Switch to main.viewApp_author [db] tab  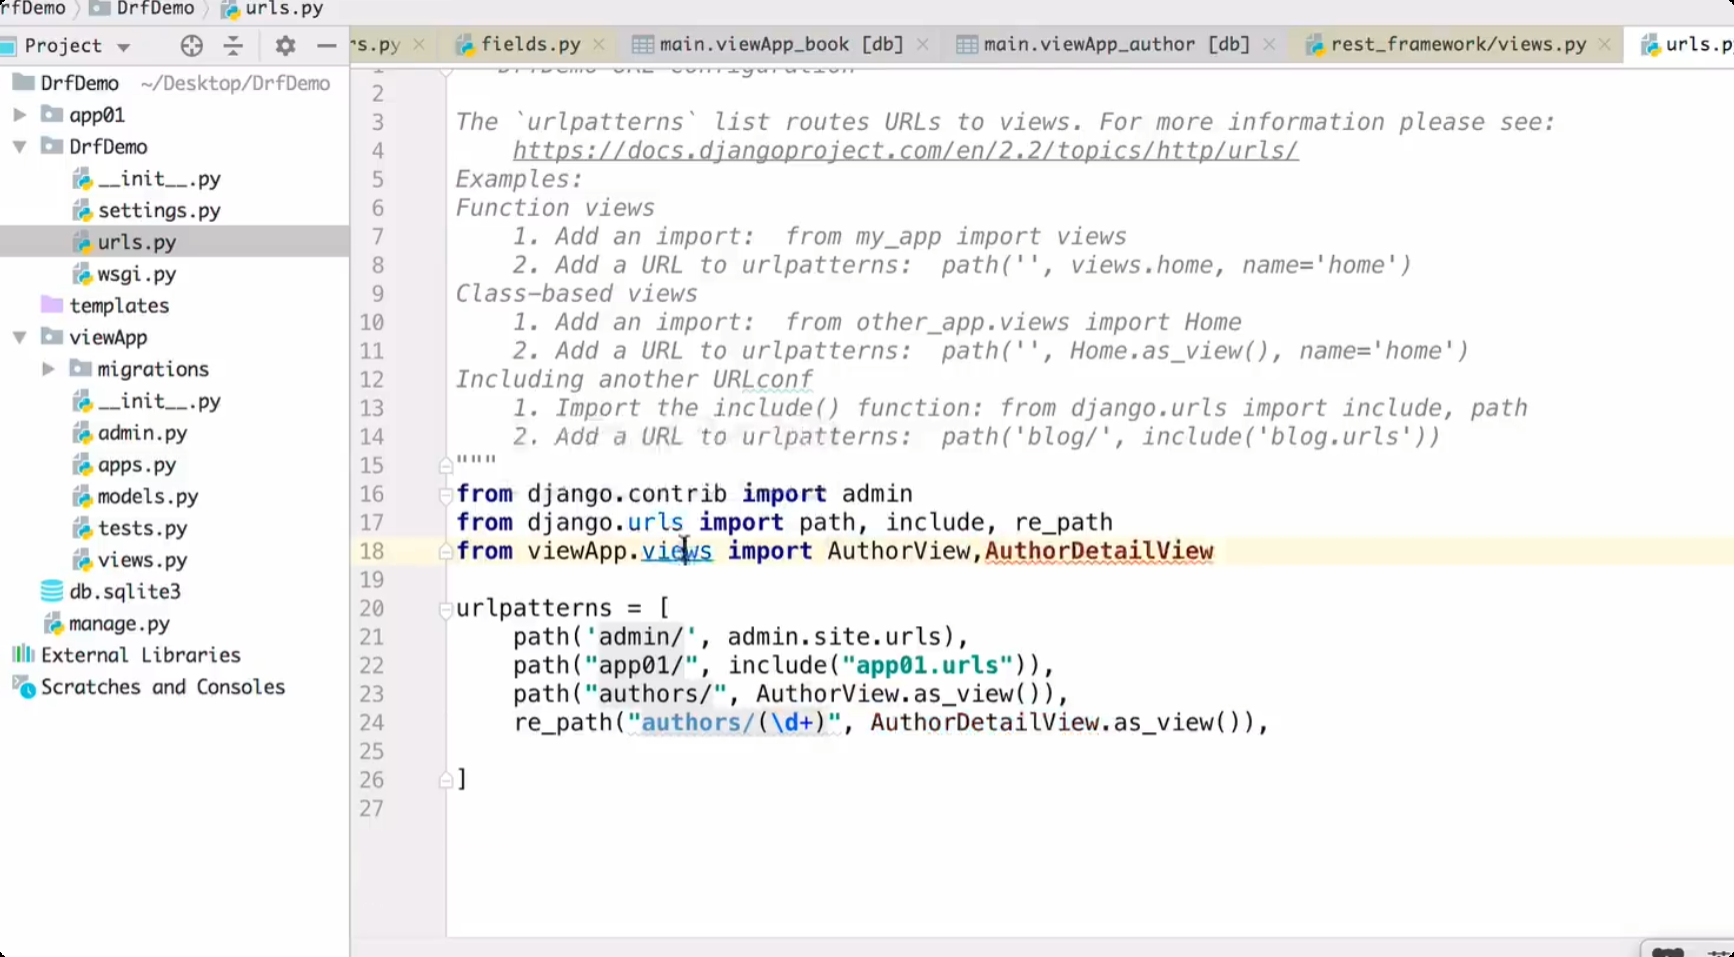click(x=1116, y=44)
